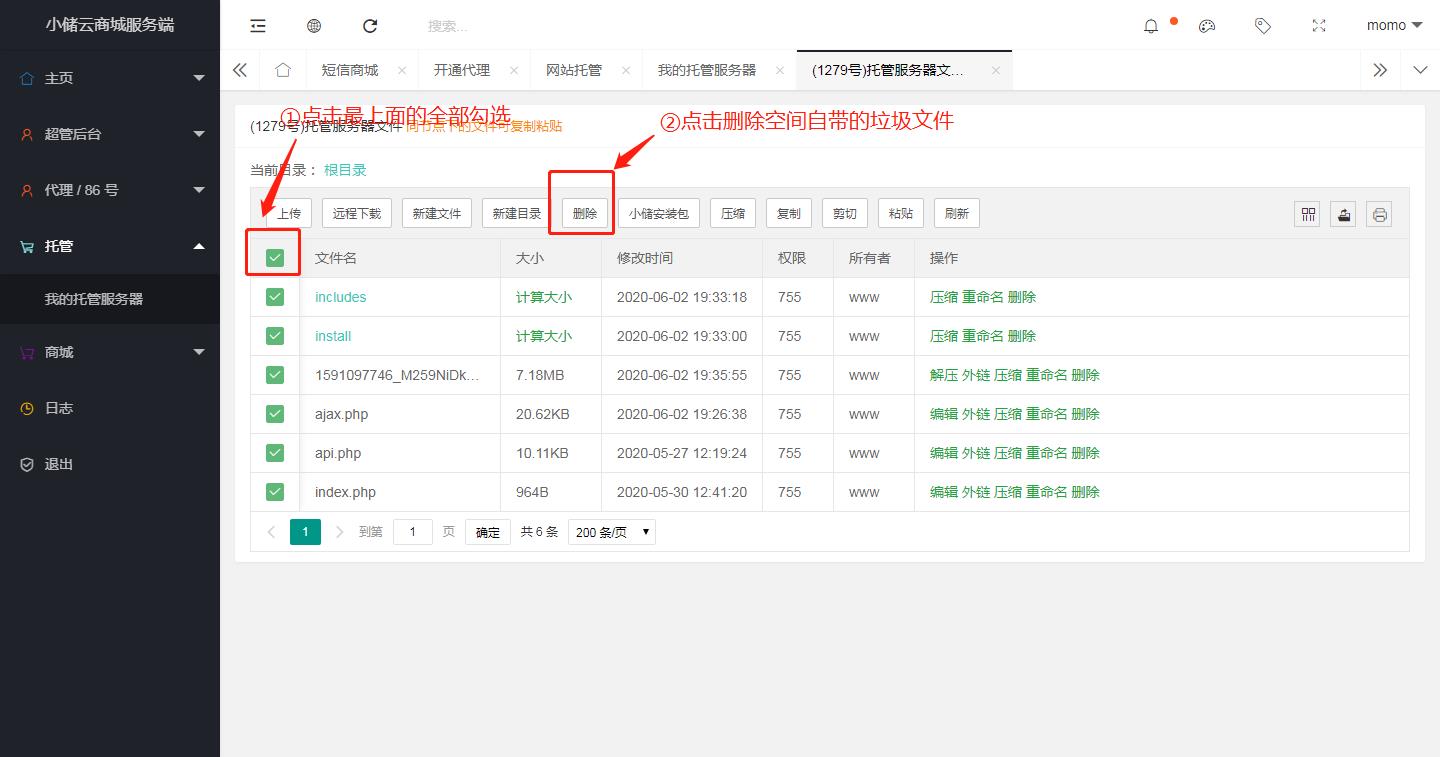Open the notification bell
Screen dimensions: 1440x757
click(x=1151, y=26)
